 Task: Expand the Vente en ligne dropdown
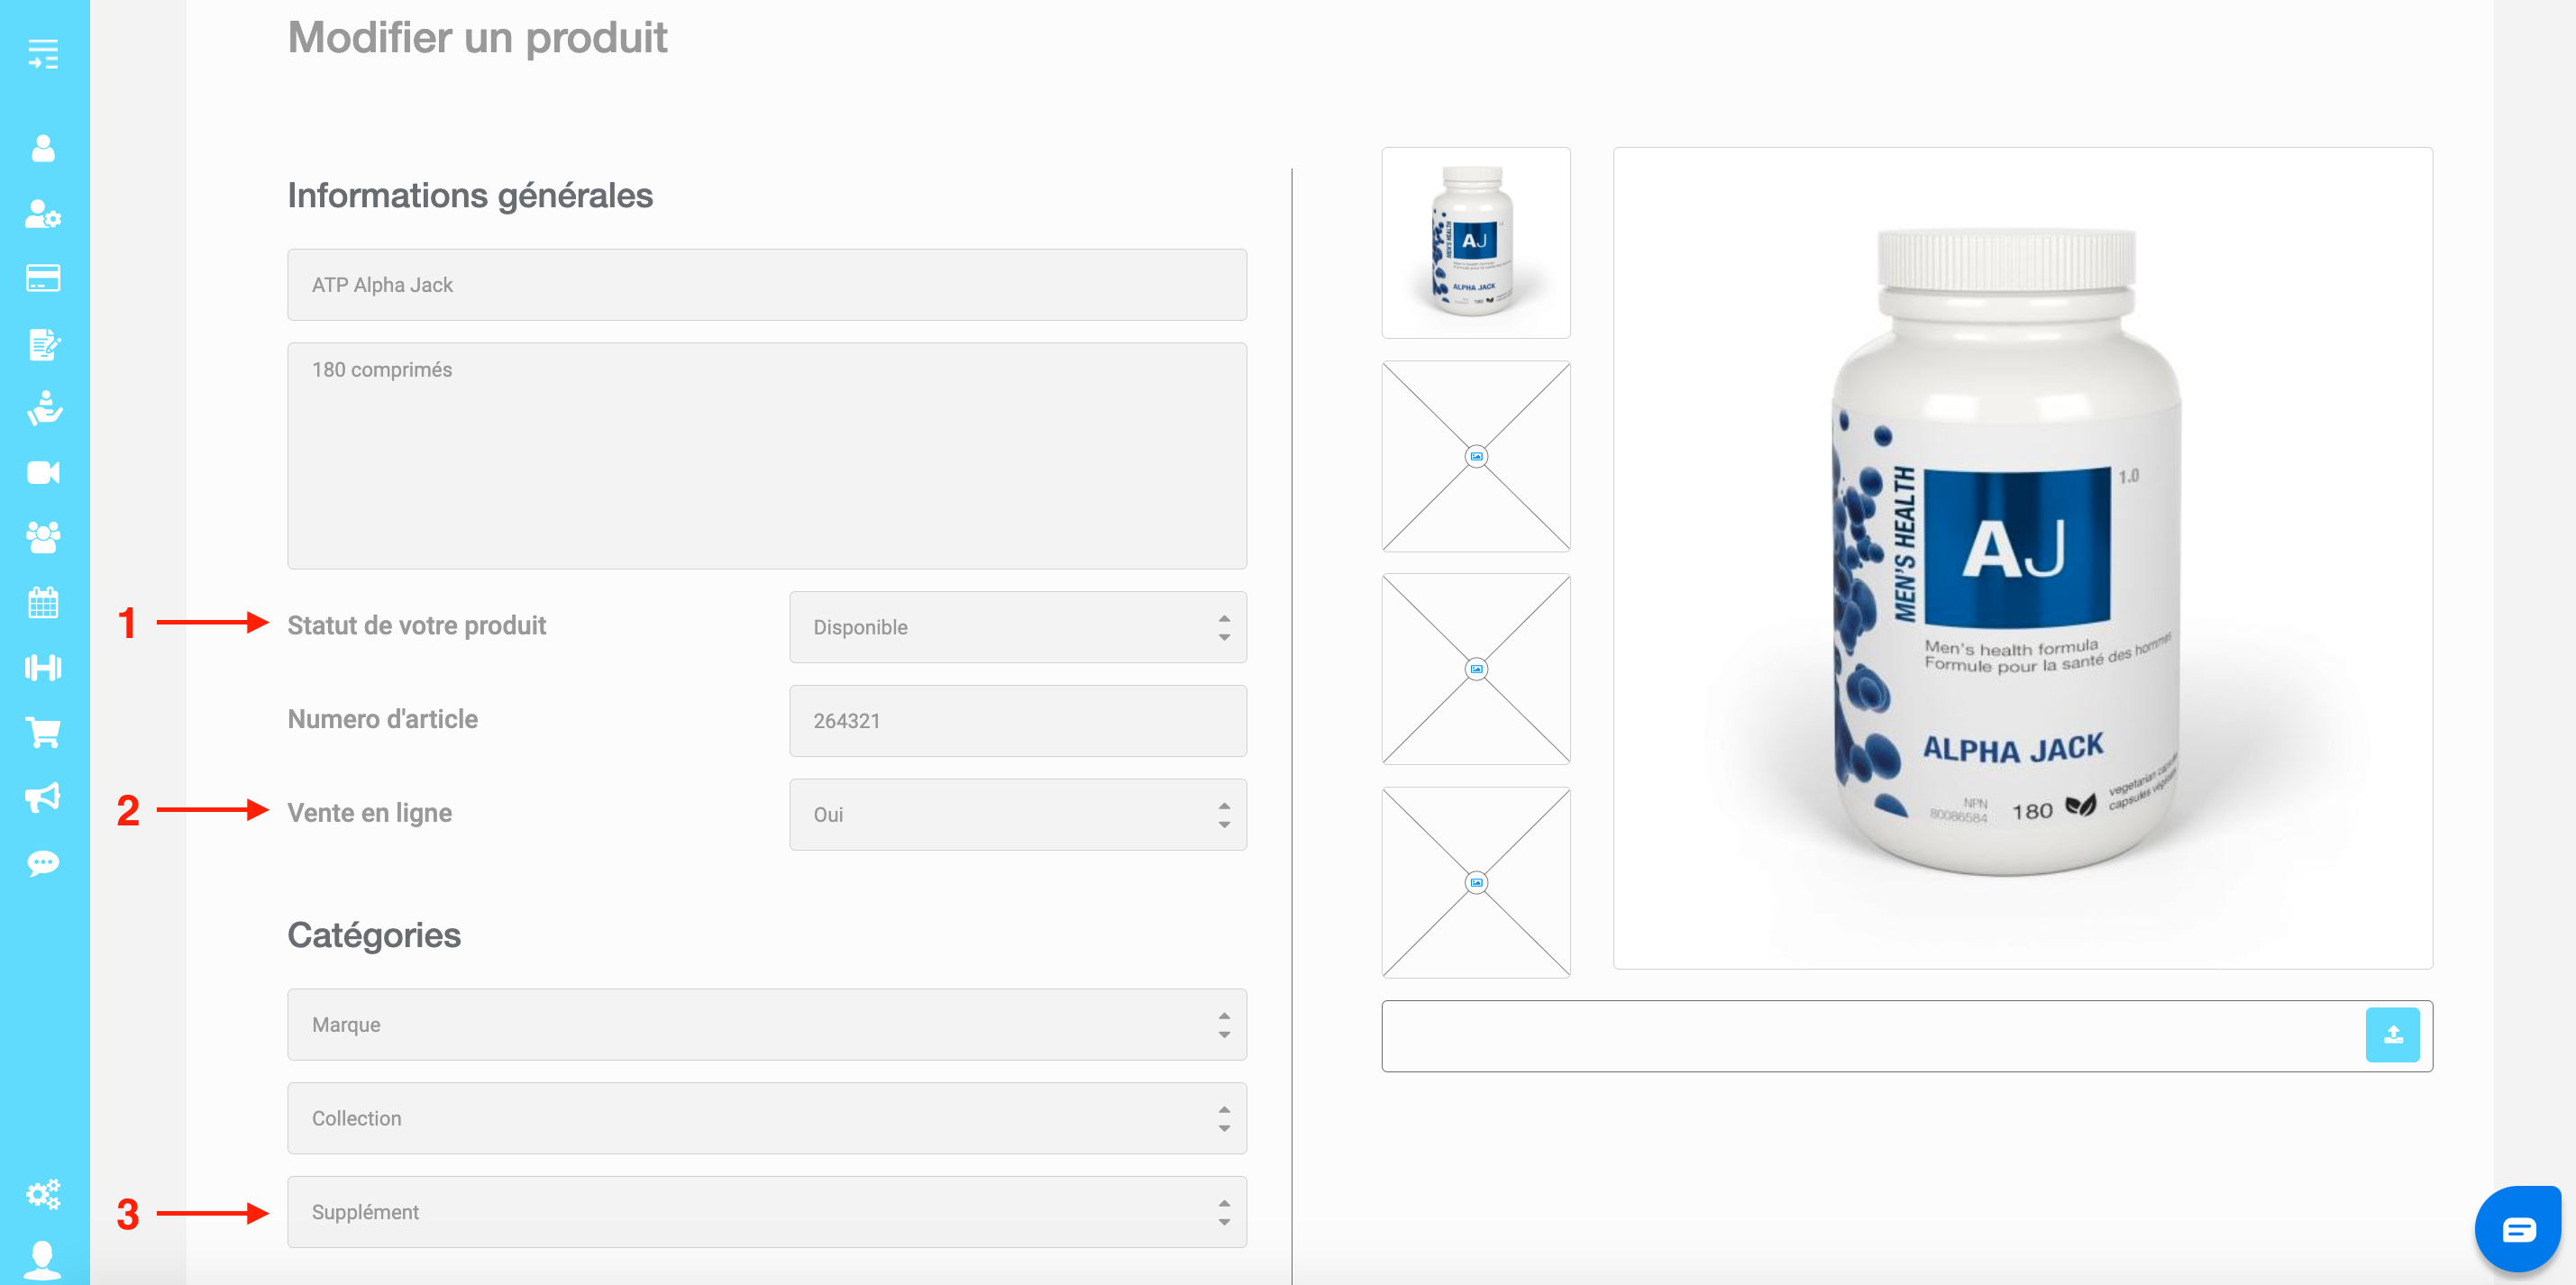tap(1018, 814)
